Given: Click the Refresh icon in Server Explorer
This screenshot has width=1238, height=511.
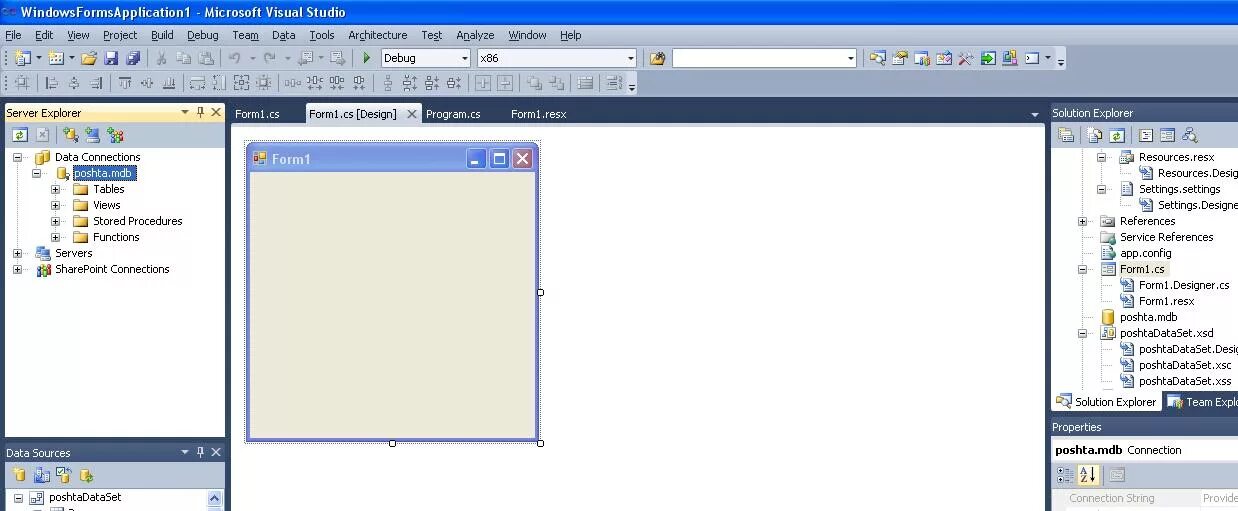Looking at the screenshot, I should coord(19,135).
